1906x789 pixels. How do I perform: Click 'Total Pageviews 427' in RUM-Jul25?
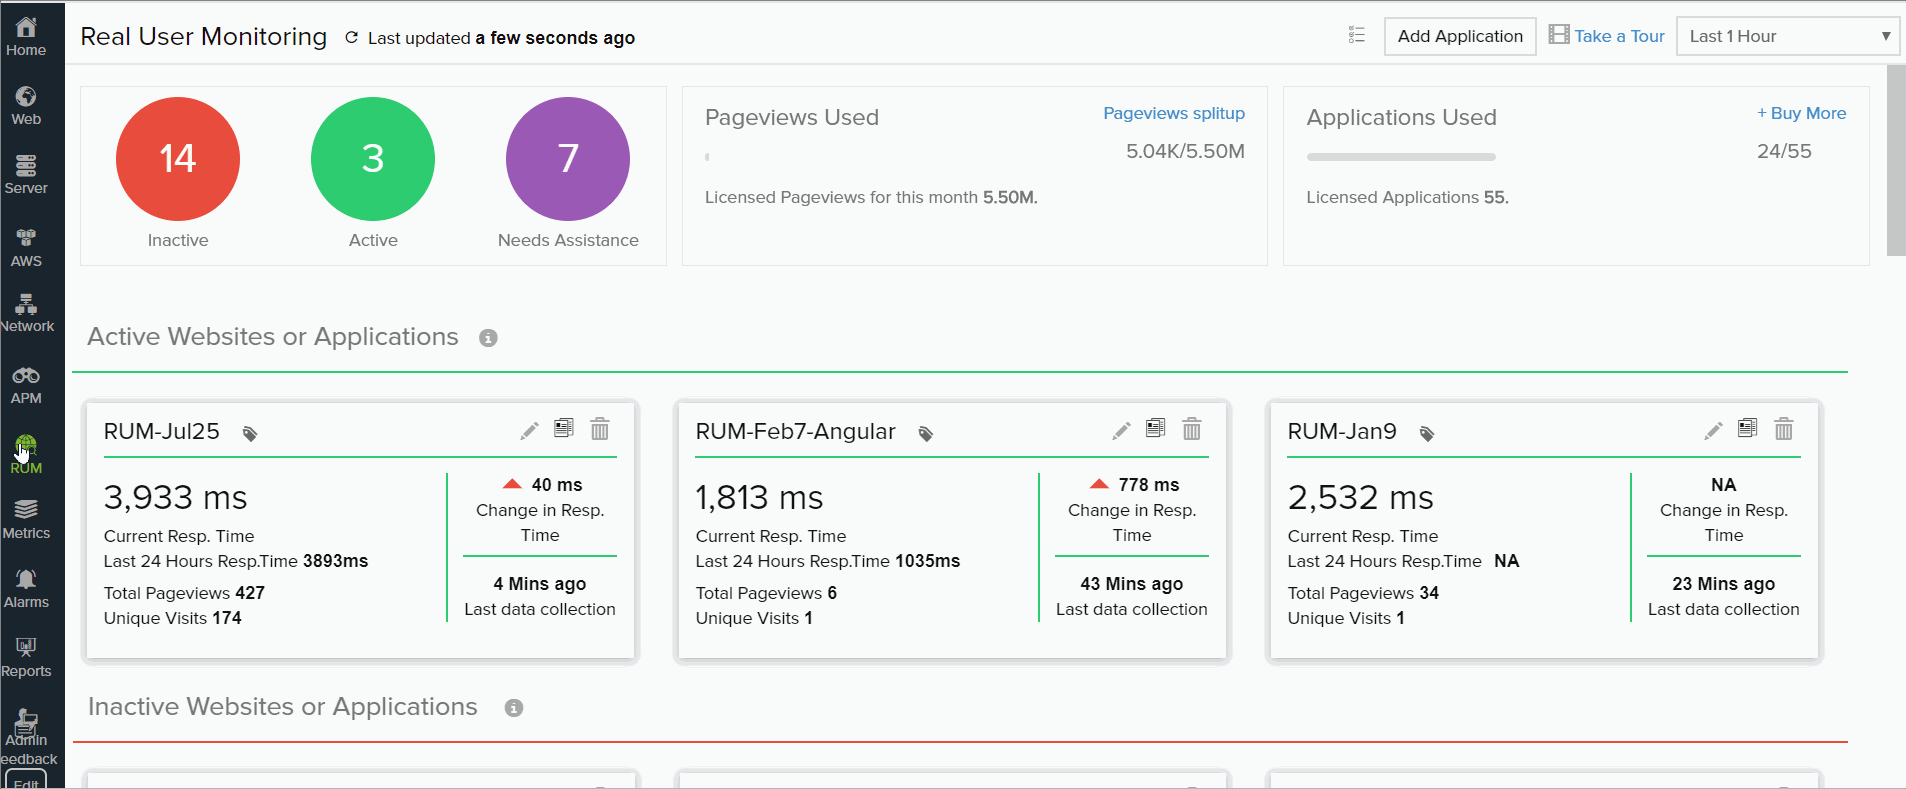(x=184, y=593)
